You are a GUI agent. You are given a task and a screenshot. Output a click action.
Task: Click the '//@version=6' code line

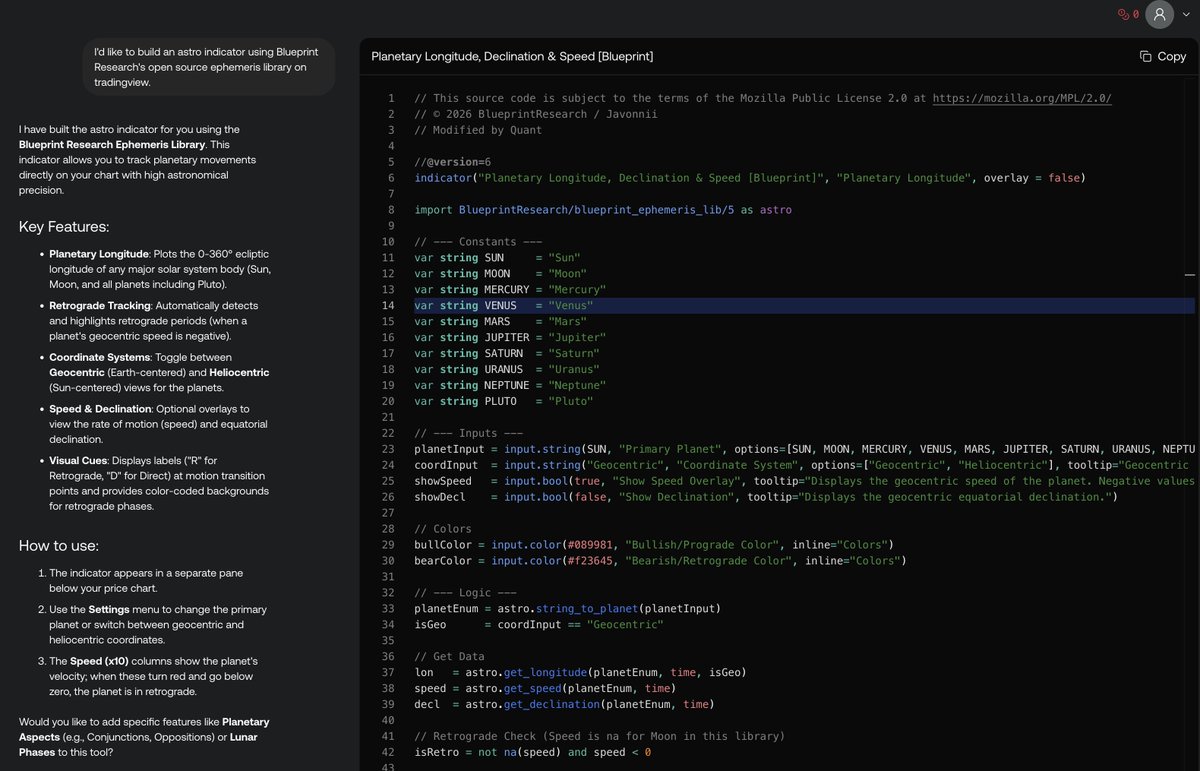(x=453, y=162)
